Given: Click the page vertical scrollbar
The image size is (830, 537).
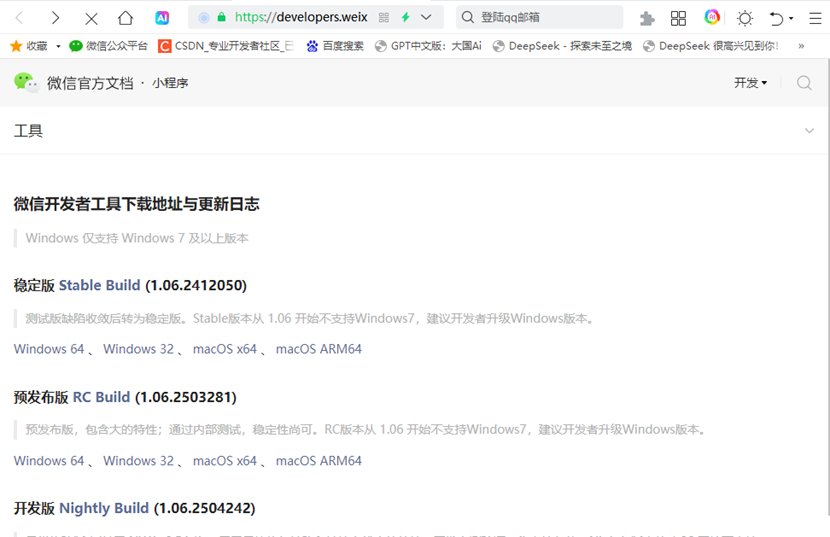Looking at the screenshot, I should point(827,286).
